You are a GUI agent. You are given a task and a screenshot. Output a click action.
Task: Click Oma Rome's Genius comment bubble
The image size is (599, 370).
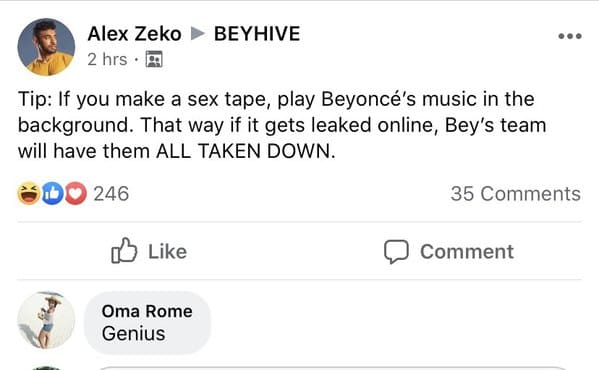(147, 323)
